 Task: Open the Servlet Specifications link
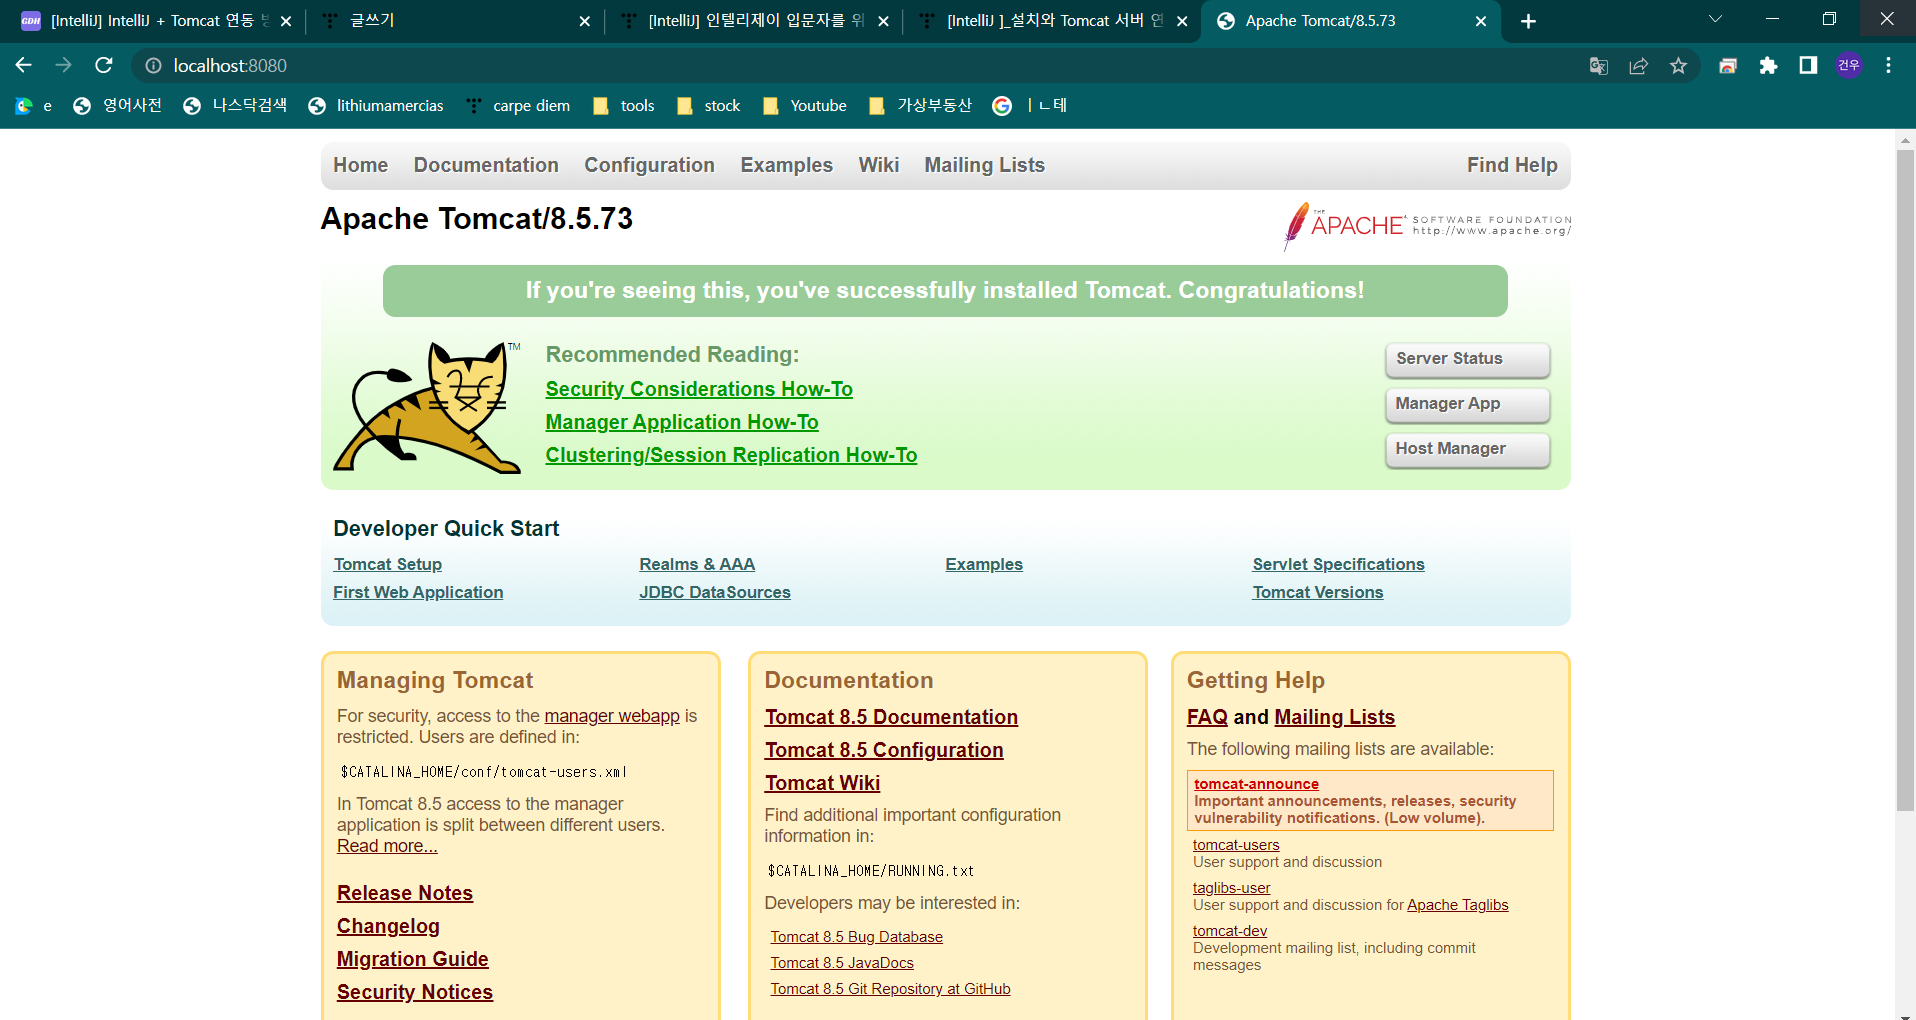[x=1338, y=564]
